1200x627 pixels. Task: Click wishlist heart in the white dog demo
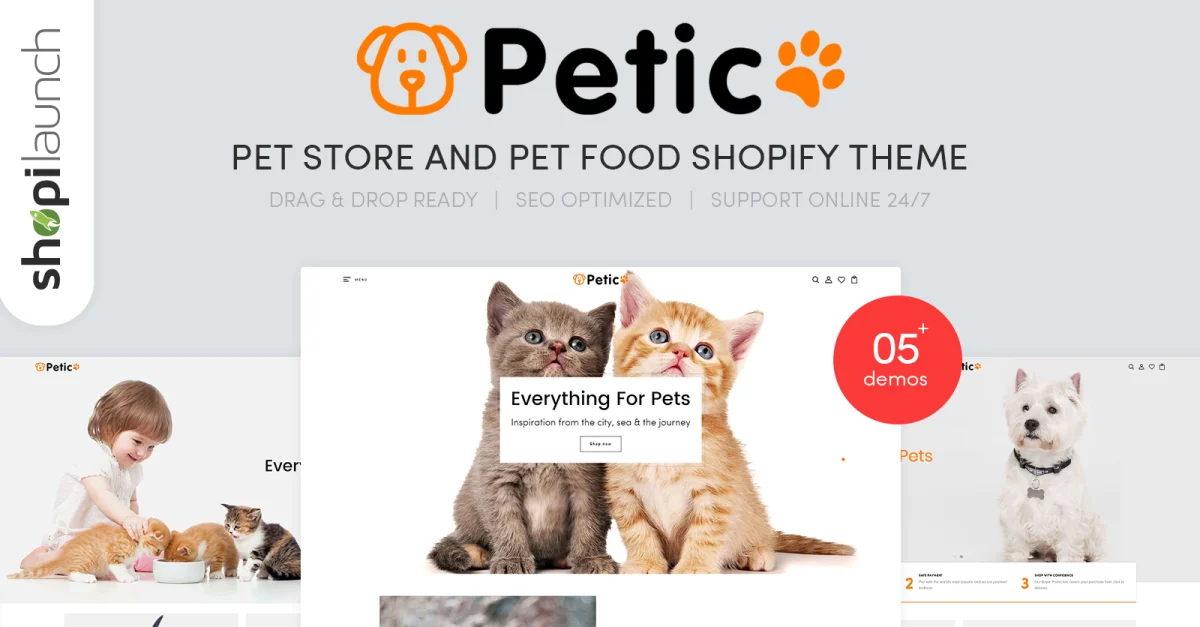pyautogui.click(x=1151, y=367)
